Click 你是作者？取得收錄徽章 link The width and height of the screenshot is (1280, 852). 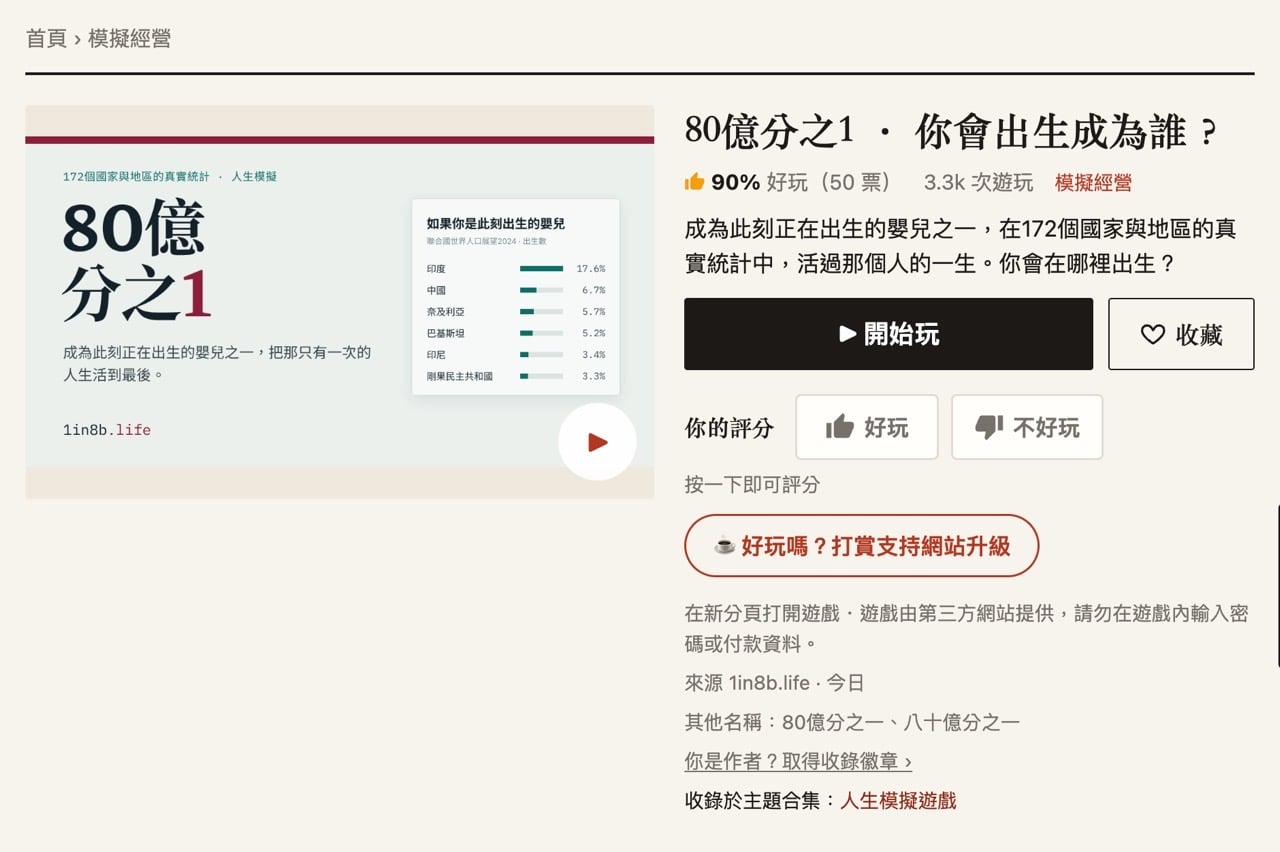coord(798,761)
